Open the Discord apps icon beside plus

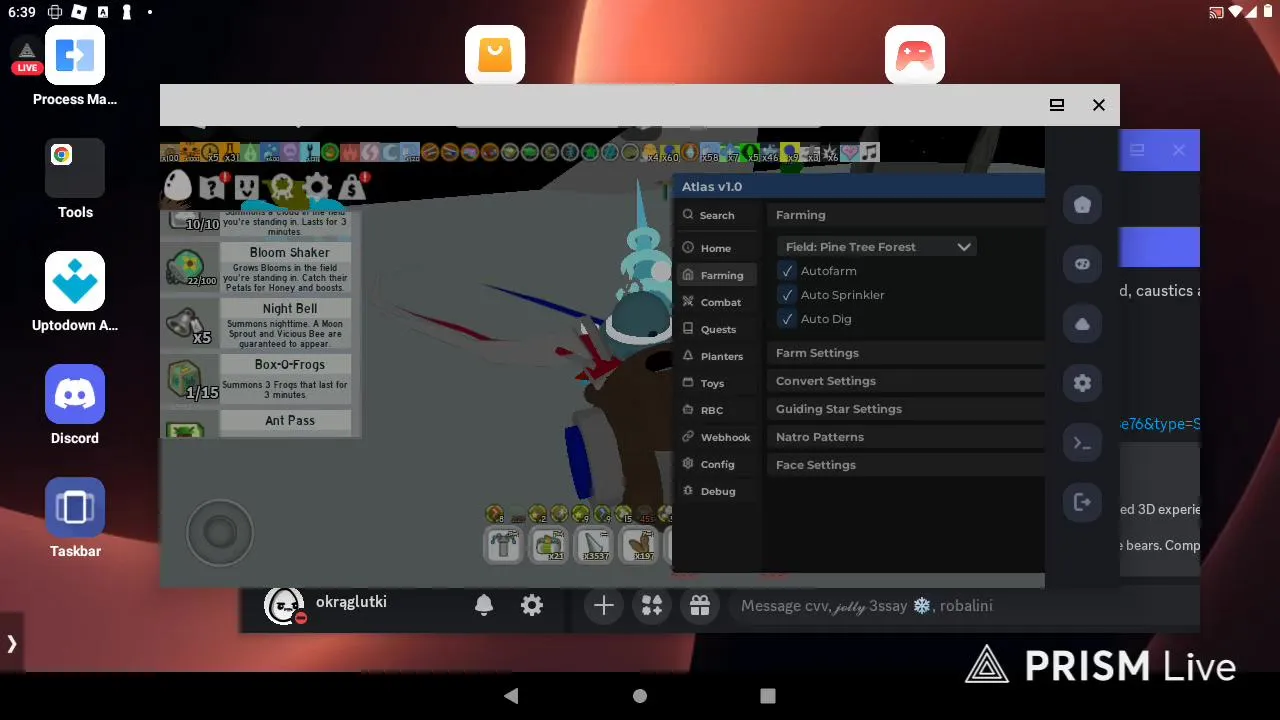coord(652,606)
